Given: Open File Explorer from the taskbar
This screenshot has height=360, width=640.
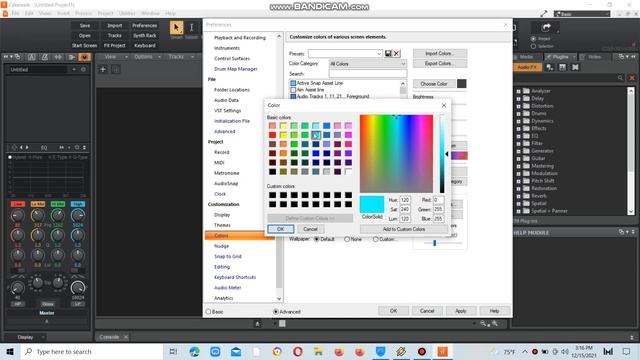Looking at the screenshot, I should pos(318,351).
